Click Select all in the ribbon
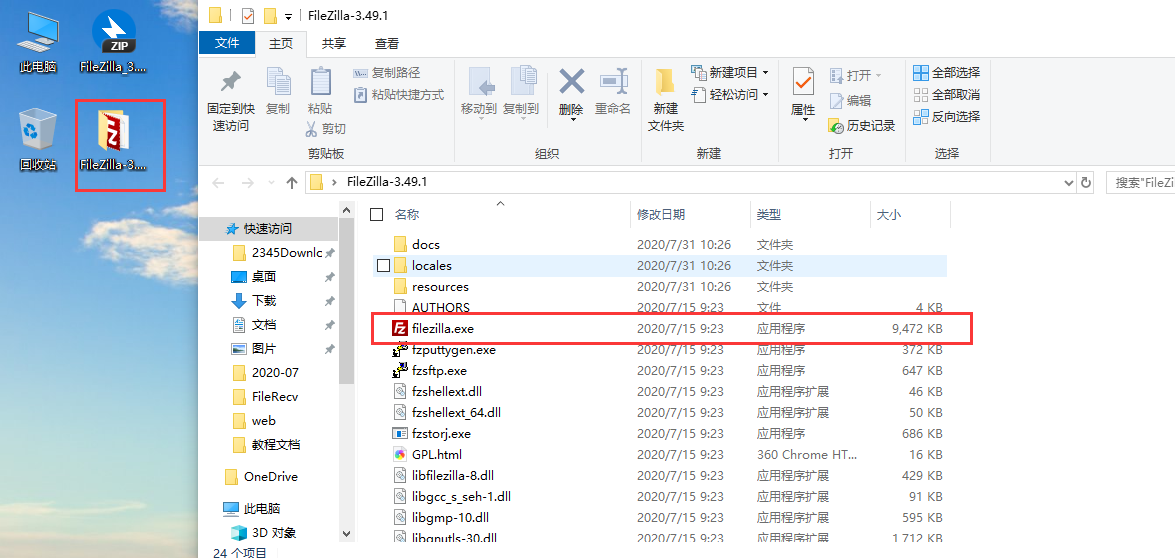 coord(946,73)
